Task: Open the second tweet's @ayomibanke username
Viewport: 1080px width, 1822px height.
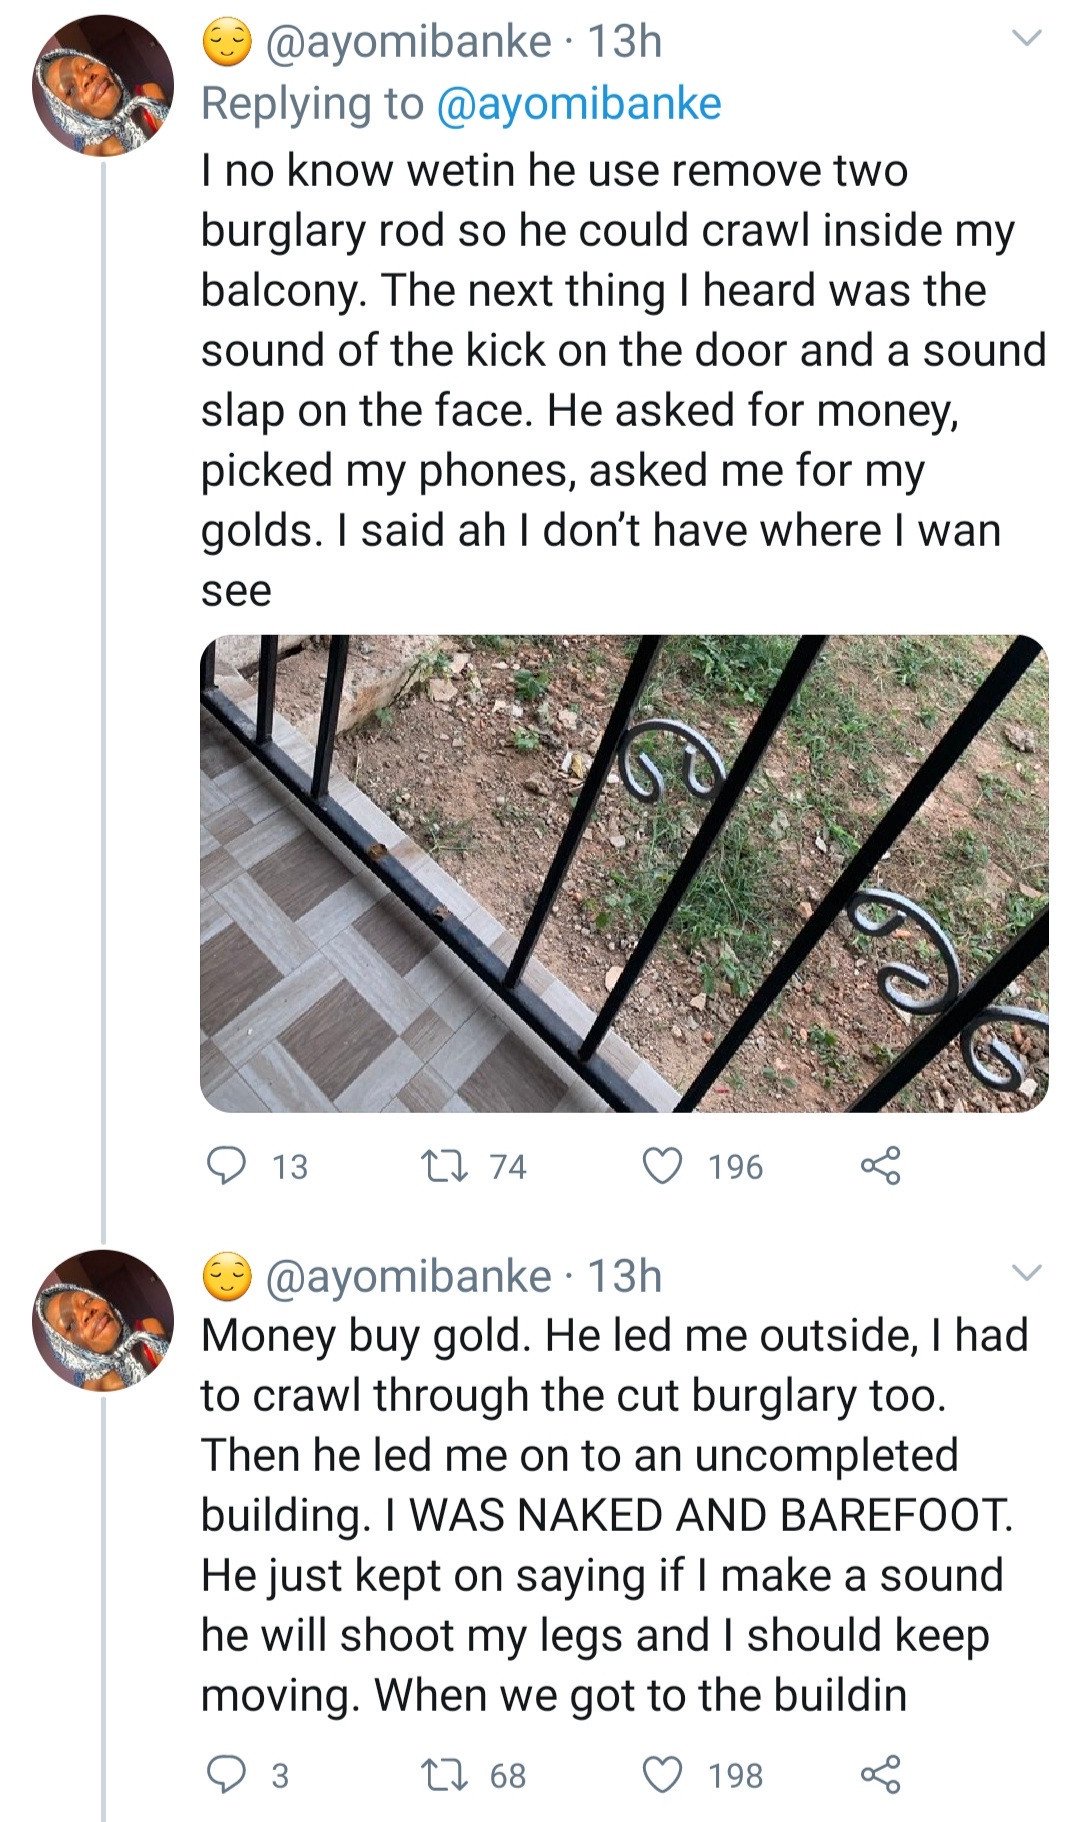Action: [x=408, y=1276]
